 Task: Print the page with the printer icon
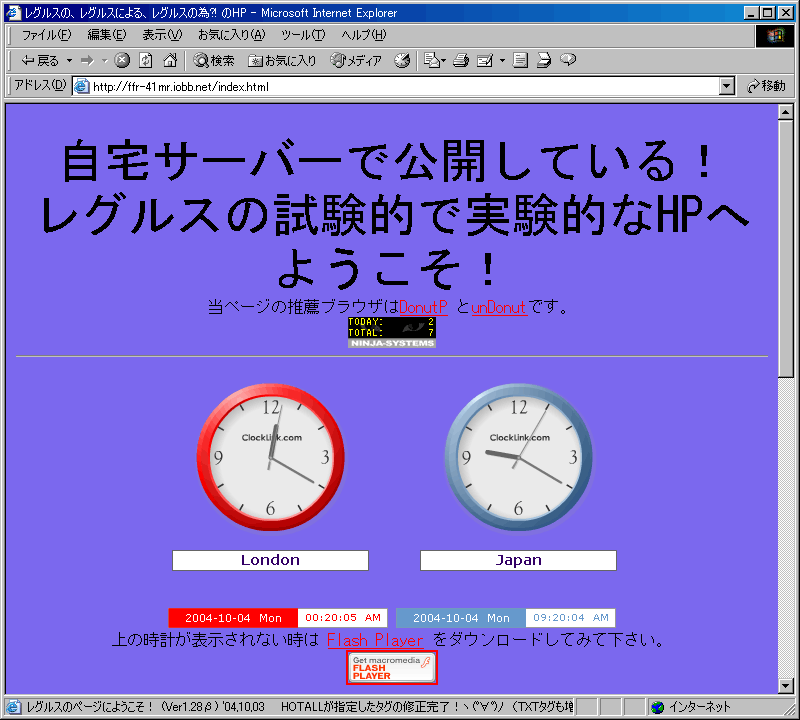pos(461,61)
